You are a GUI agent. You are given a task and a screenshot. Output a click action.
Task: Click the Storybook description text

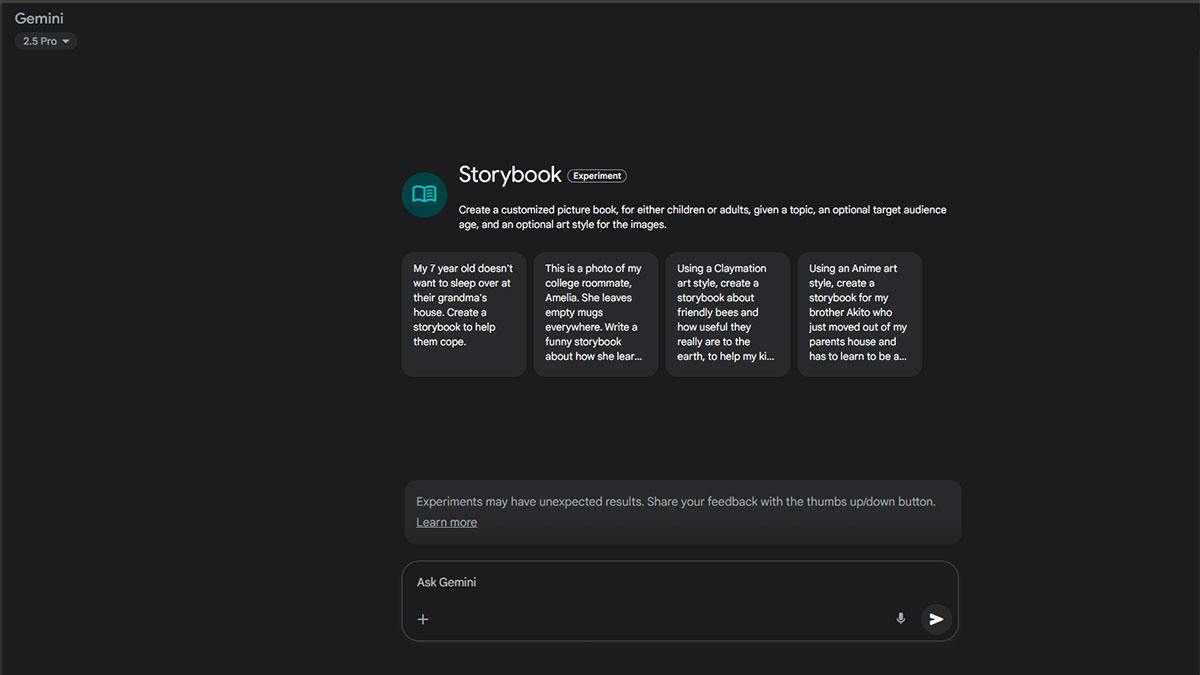click(x=702, y=217)
